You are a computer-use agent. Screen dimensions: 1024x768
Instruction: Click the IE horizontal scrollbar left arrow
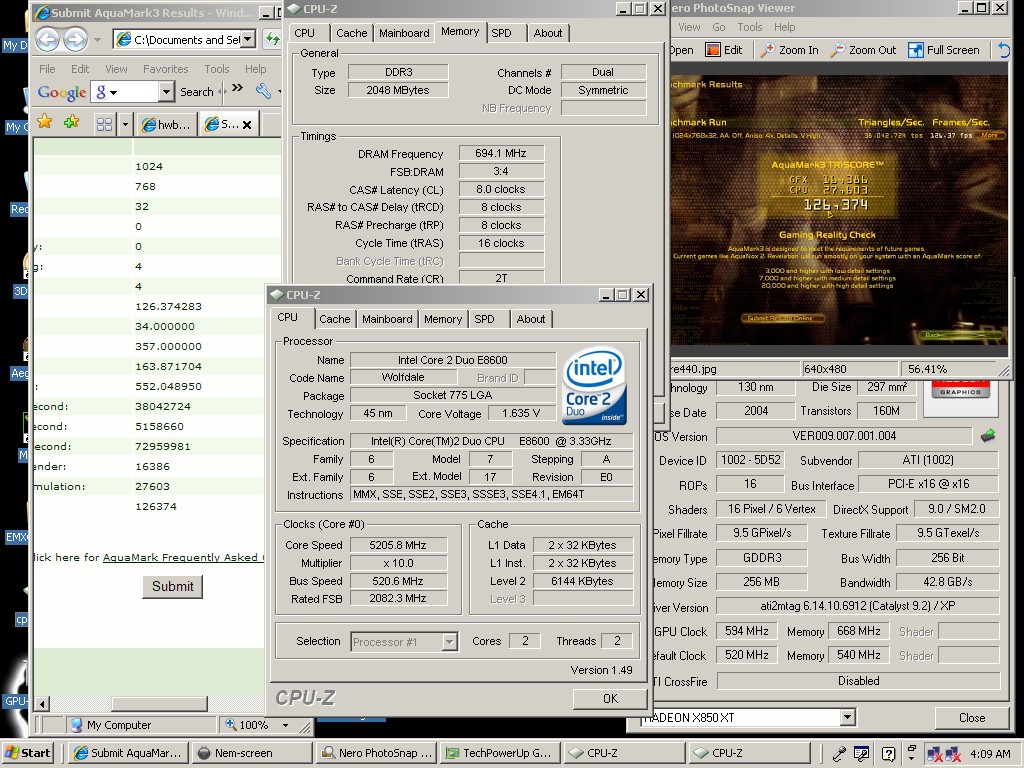point(42,704)
